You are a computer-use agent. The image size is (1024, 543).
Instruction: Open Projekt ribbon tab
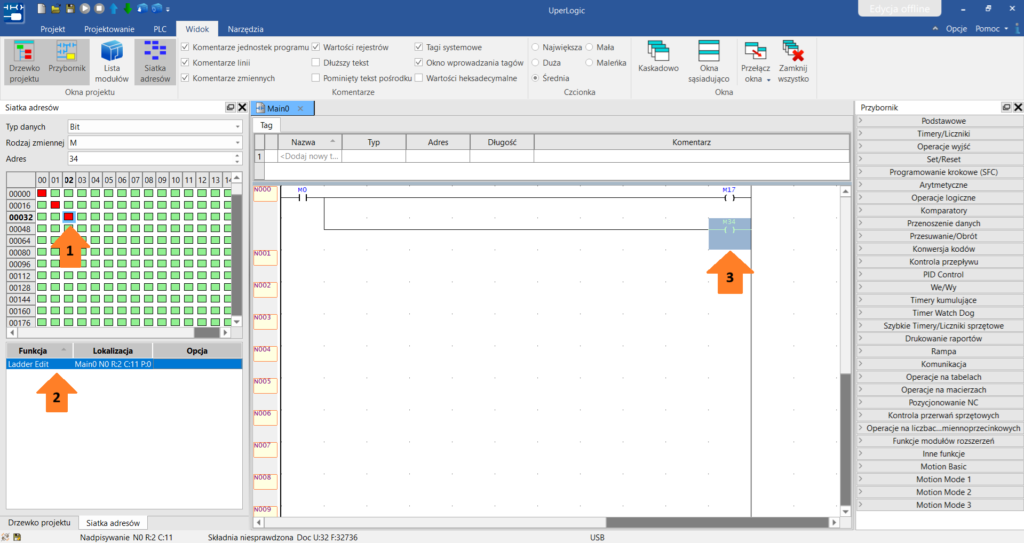pos(52,29)
